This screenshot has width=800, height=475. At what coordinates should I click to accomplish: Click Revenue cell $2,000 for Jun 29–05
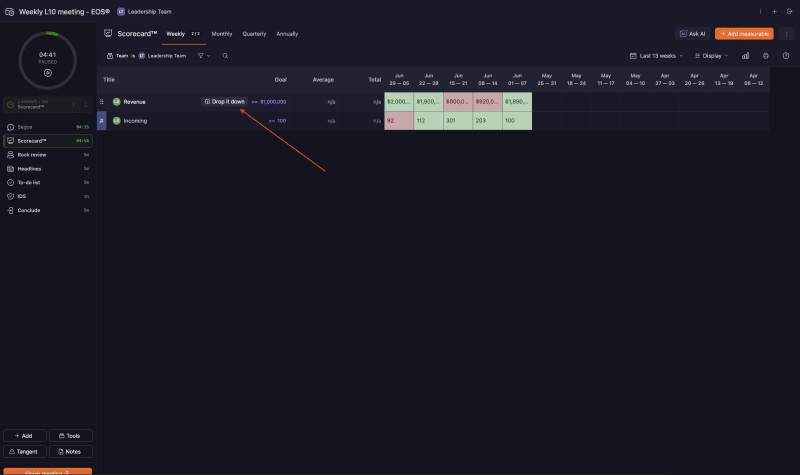(399, 102)
